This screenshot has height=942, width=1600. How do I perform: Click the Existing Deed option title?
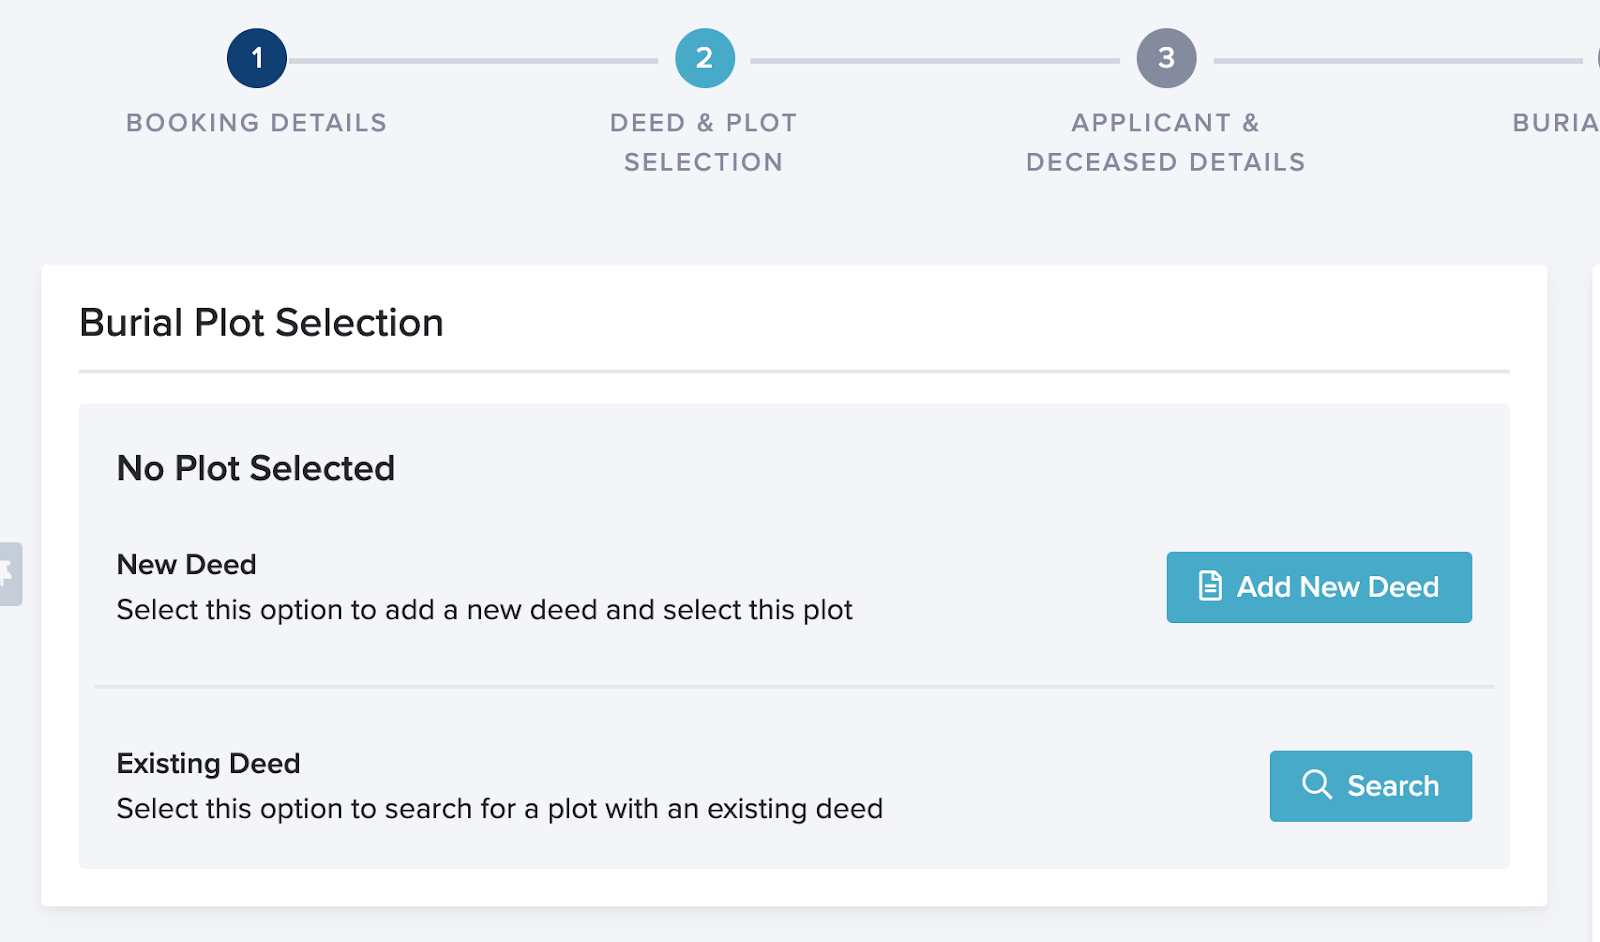208,764
